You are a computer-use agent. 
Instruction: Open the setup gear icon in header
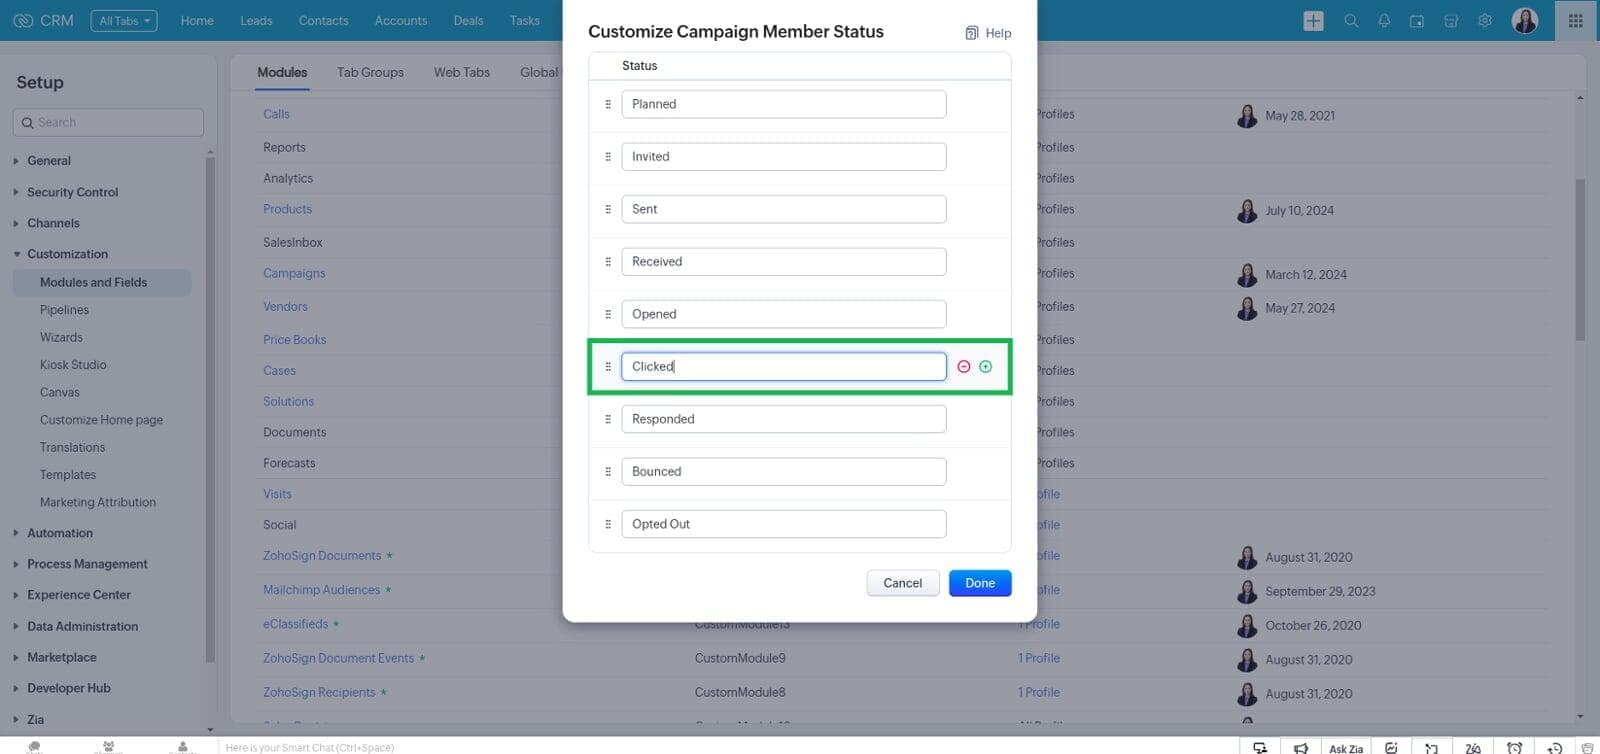click(1485, 21)
